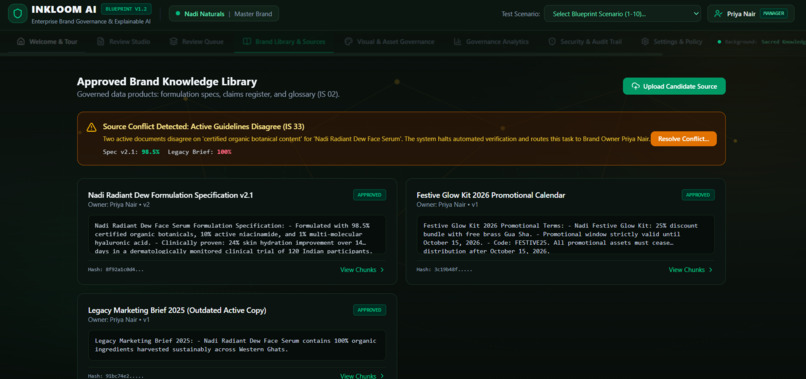
Task: Click the Festive Glow Kit promotional terms preview
Action: tap(565, 234)
